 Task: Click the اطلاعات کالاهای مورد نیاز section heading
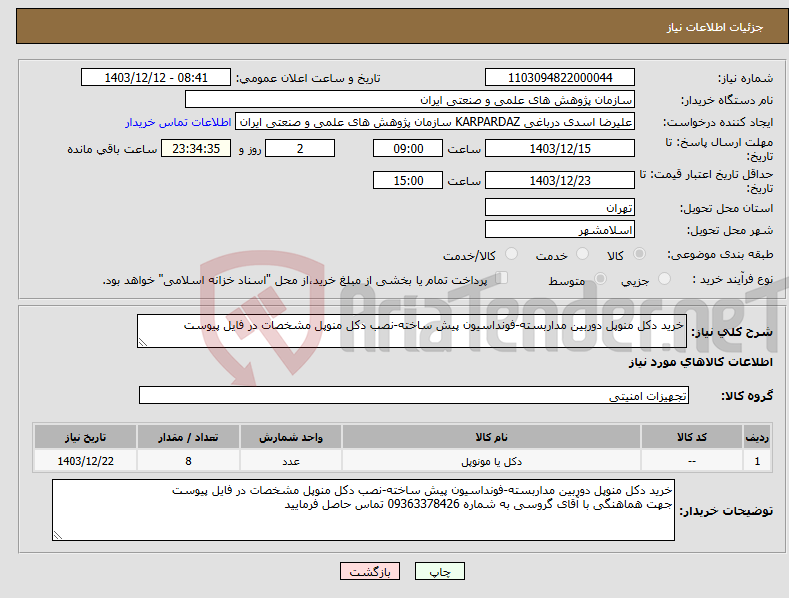[x=700, y=362]
